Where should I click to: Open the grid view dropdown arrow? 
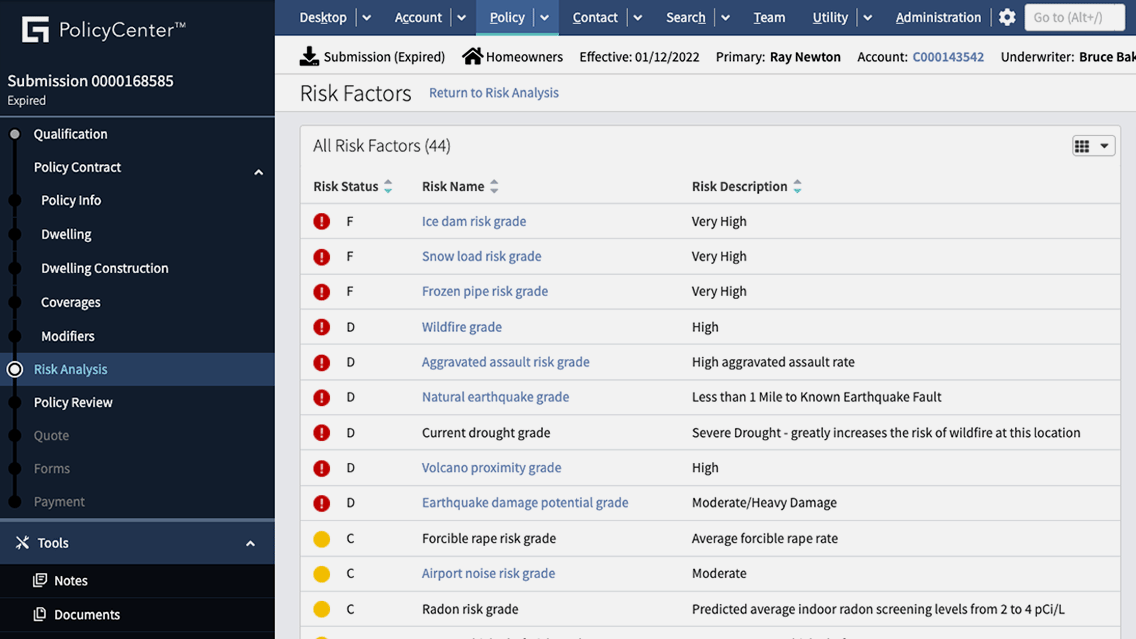point(1105,145)
